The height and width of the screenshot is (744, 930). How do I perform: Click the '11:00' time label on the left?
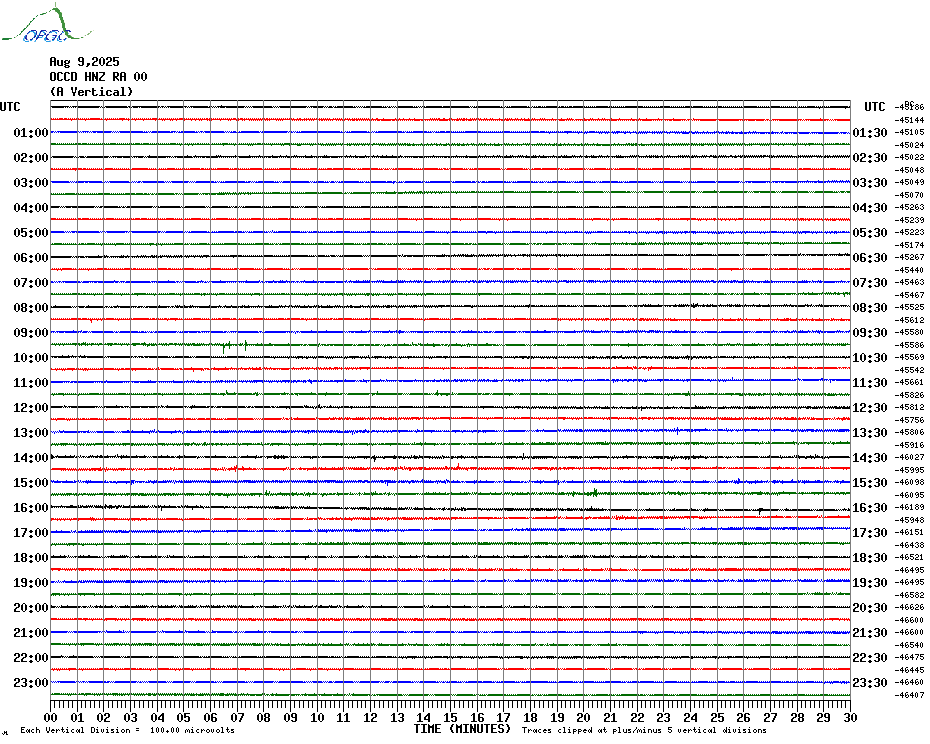[31, 382]
